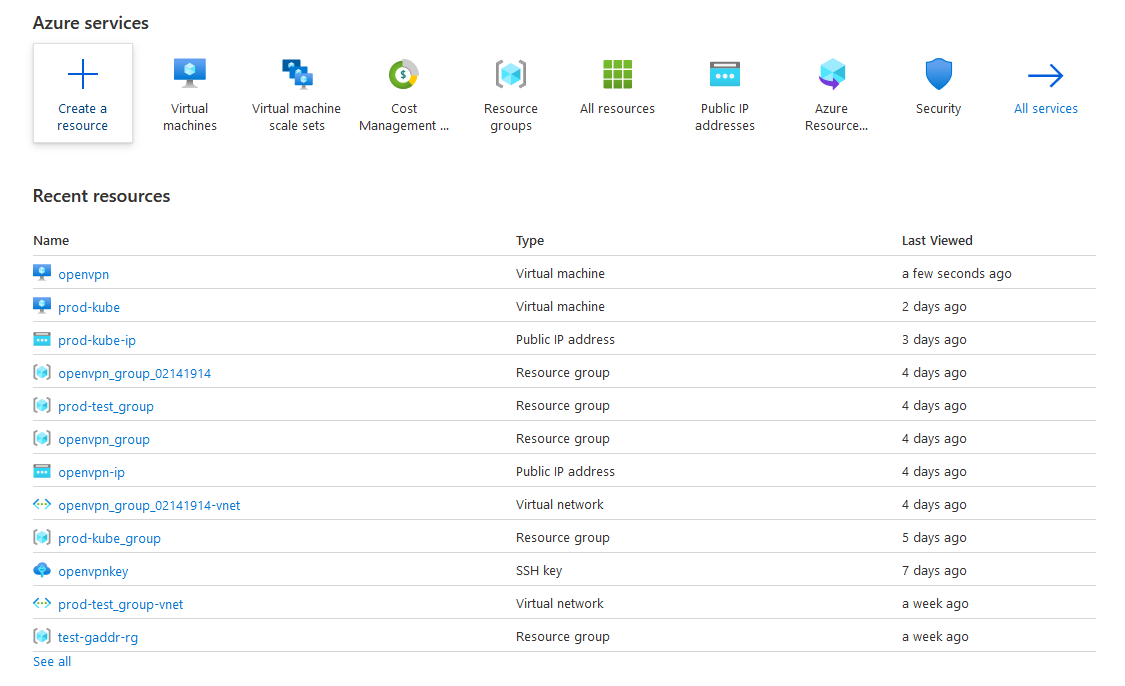Open the Resource groups cube icon
Viewport: 1125px width, 686px height.
[x=511, y=74]
